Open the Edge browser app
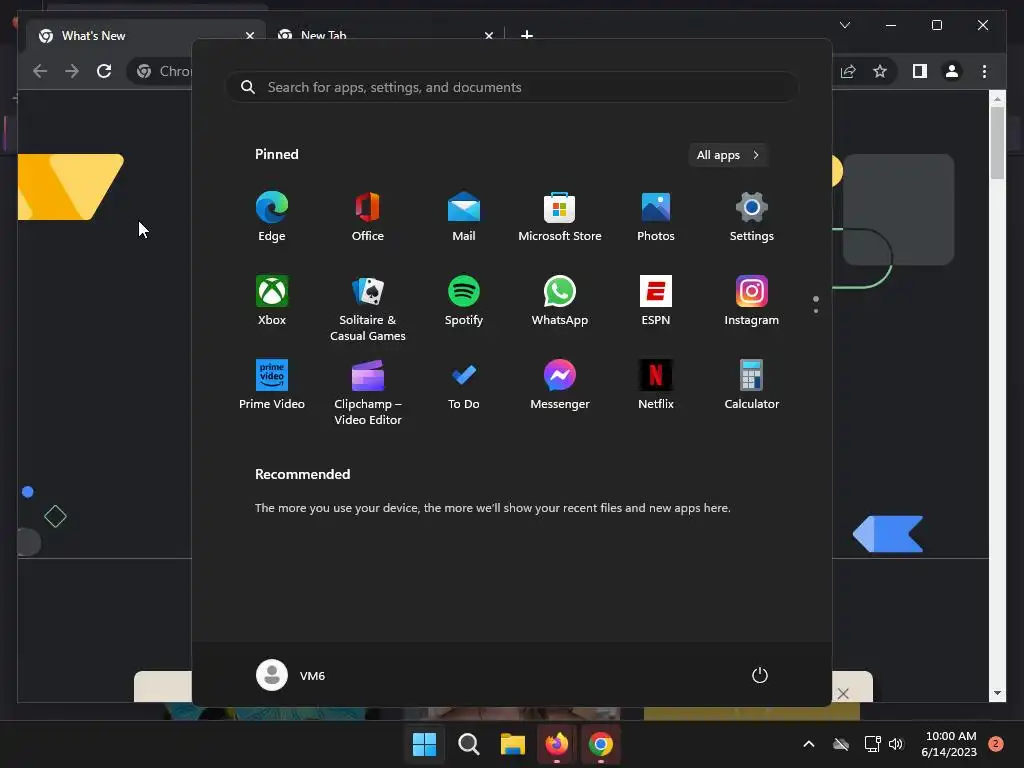Viewport: 1024px width, 768px height. click(x=272, y=216)
